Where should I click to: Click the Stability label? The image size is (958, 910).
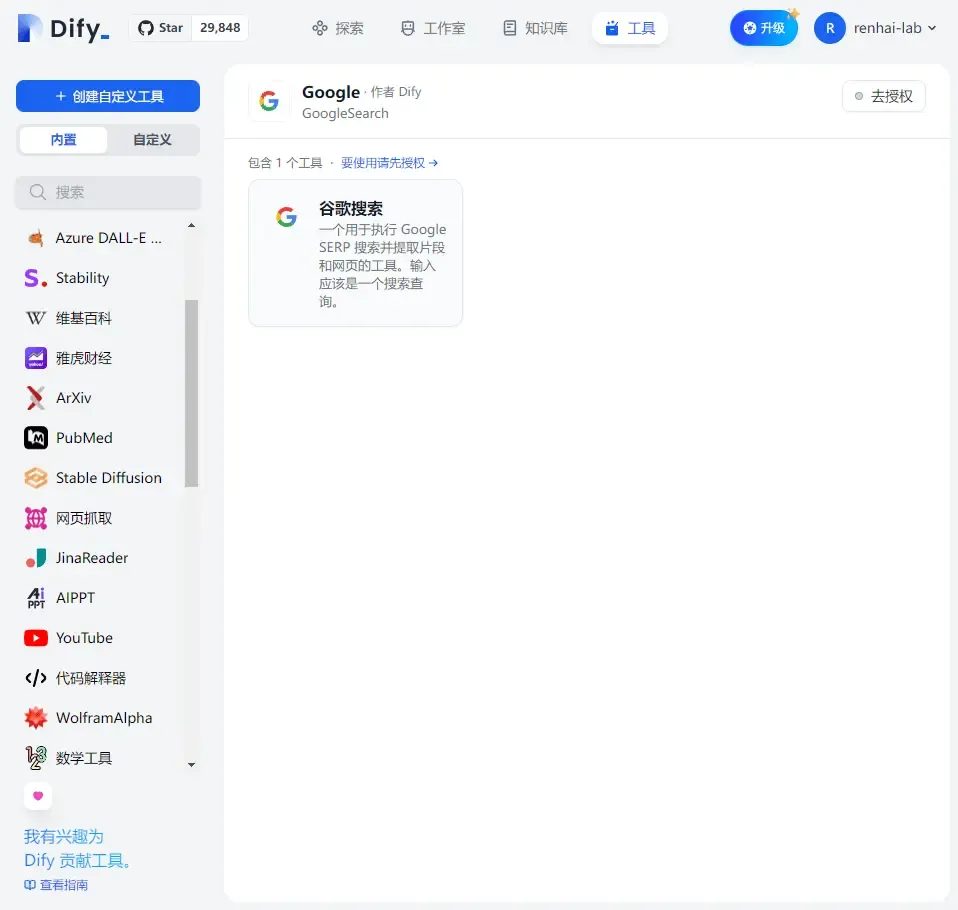(82, 278)
